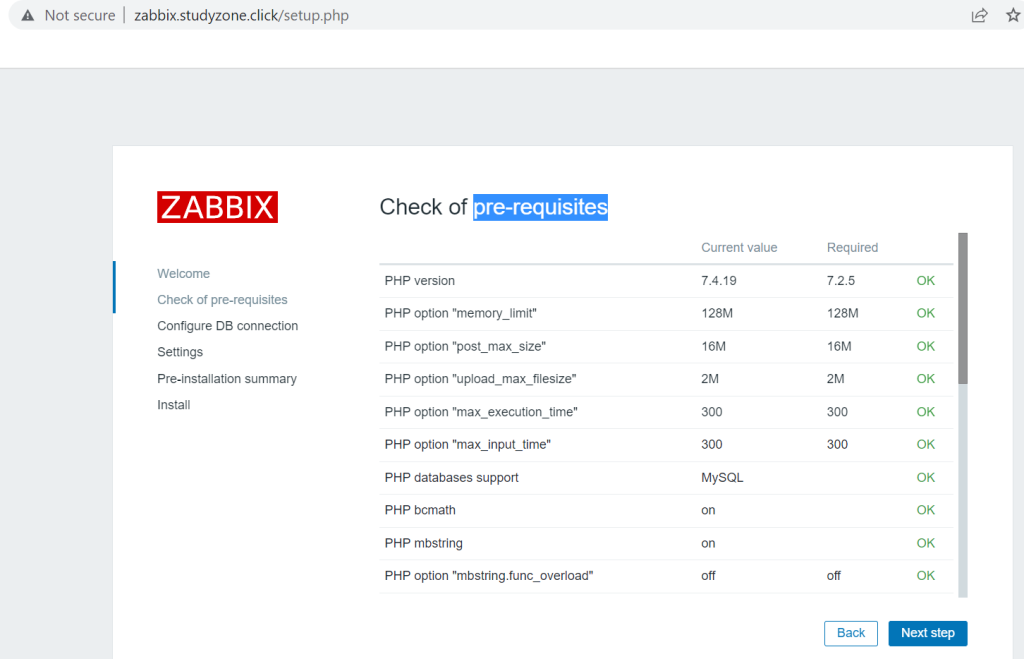The height and width of the screenshot is (659, 1024).
Task: Click the Next step button
Action: click(x=927, y=633)
